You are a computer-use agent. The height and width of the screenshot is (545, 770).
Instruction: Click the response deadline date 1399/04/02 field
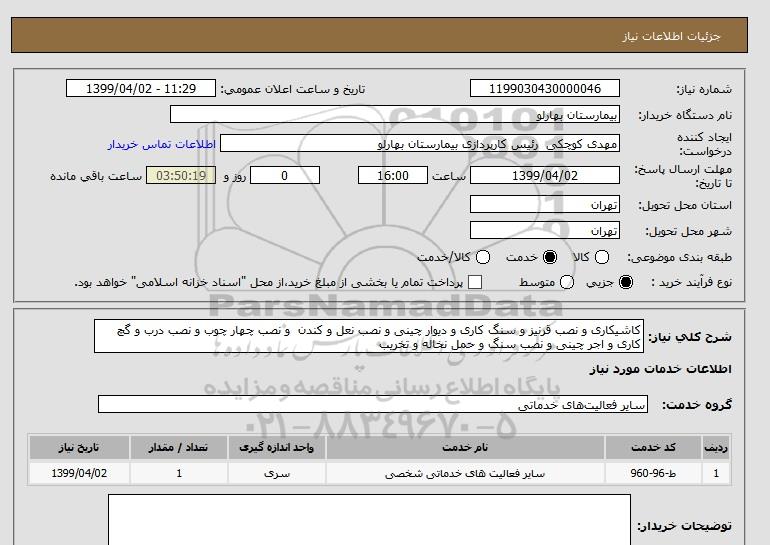545,175
